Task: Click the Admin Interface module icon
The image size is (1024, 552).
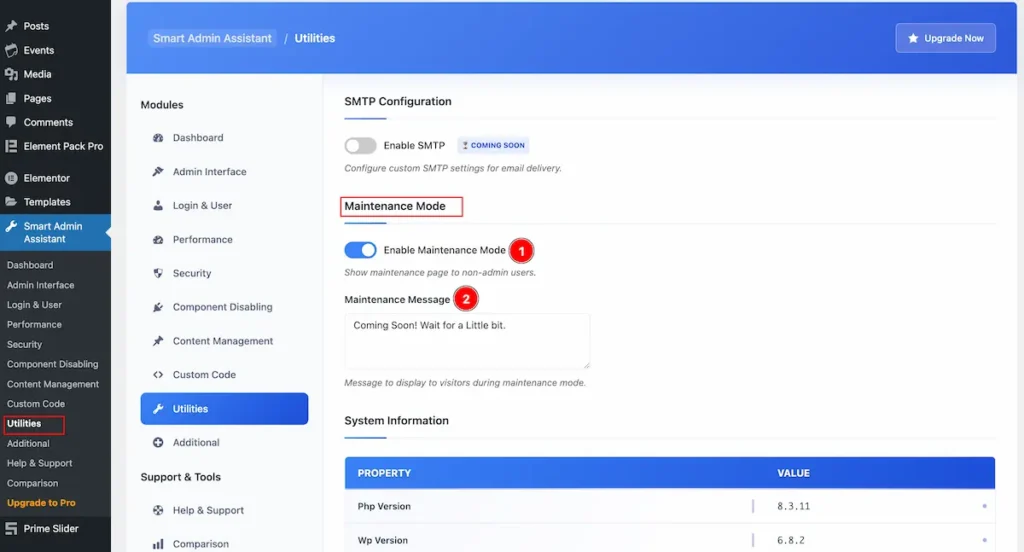Action: 158,172
